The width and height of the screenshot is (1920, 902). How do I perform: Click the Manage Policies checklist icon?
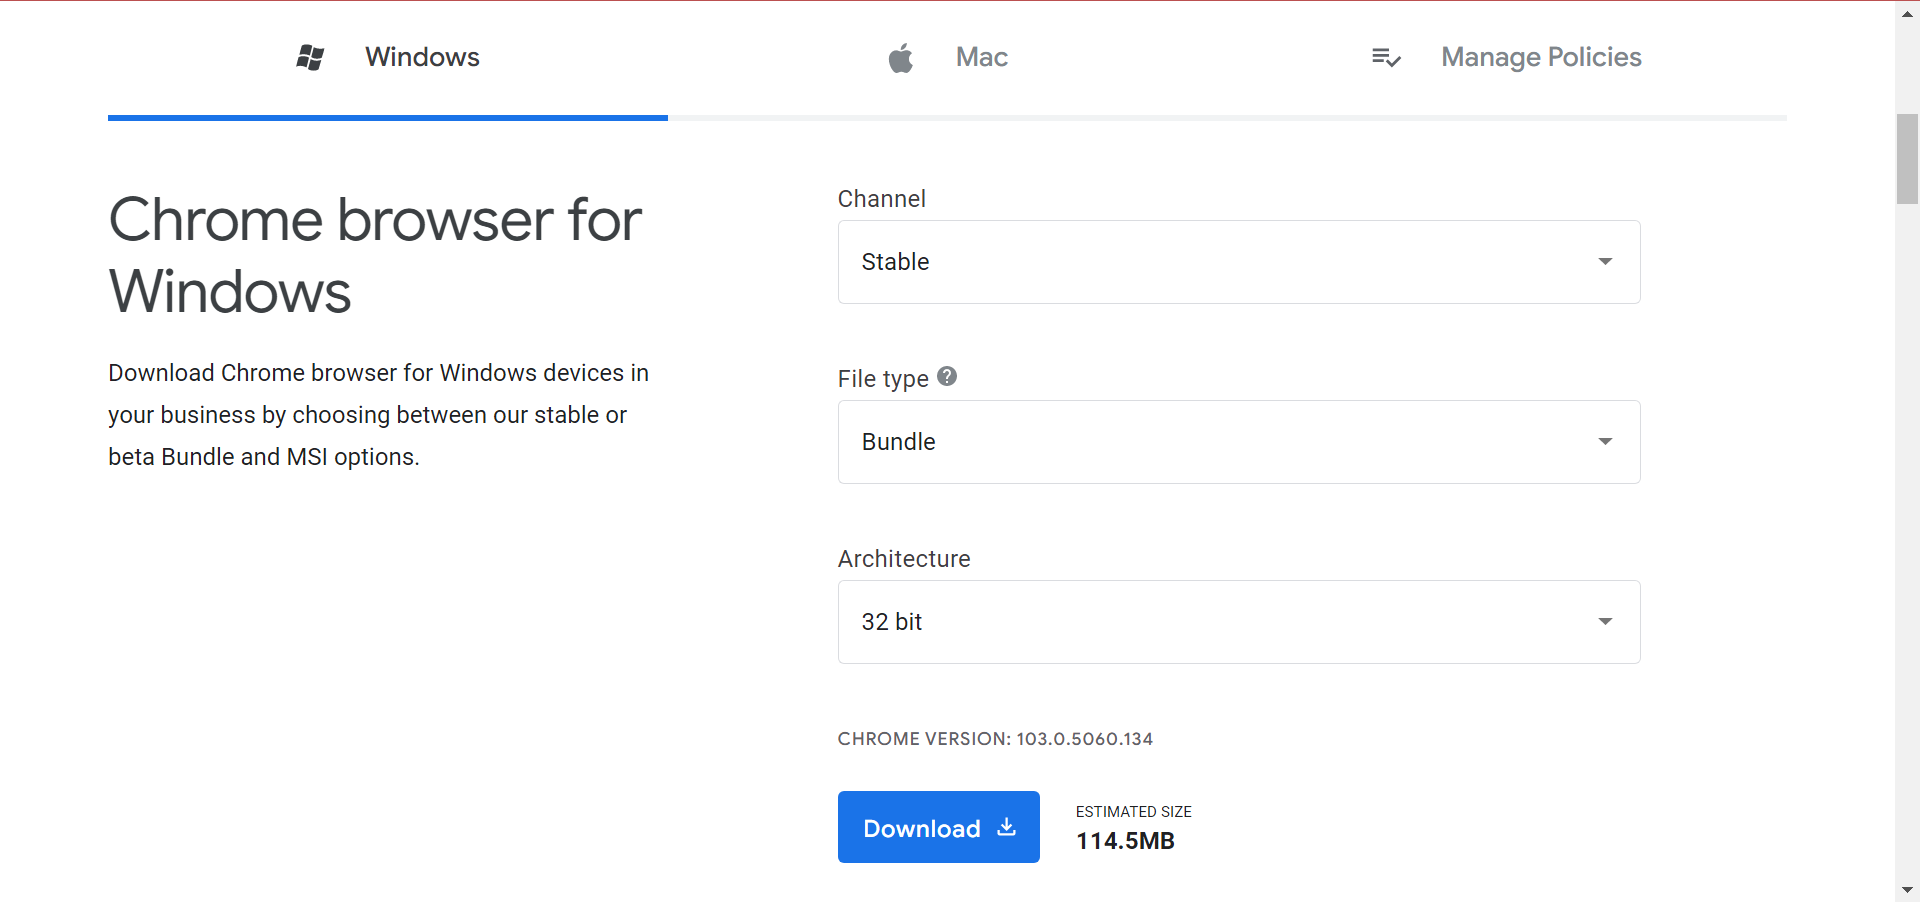[x=1386, y=58]
